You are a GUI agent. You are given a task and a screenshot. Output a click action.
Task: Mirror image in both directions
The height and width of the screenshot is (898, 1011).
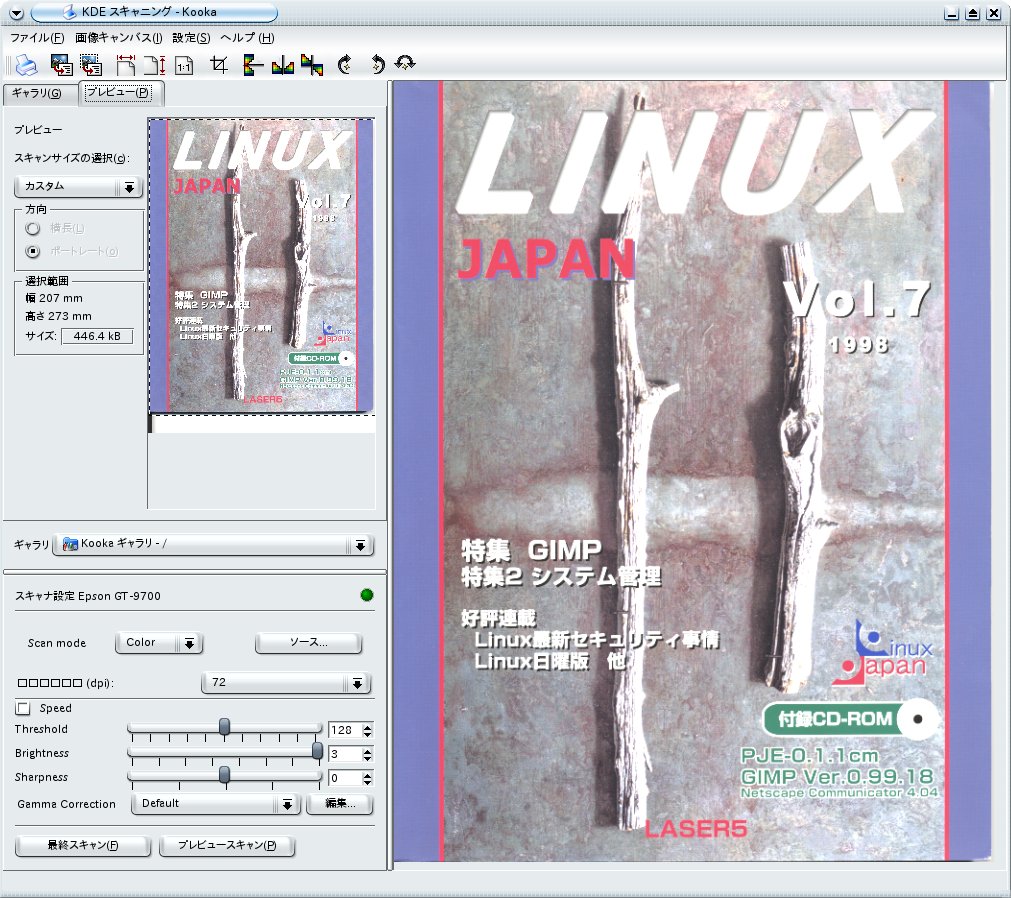[x=312, y=64]
